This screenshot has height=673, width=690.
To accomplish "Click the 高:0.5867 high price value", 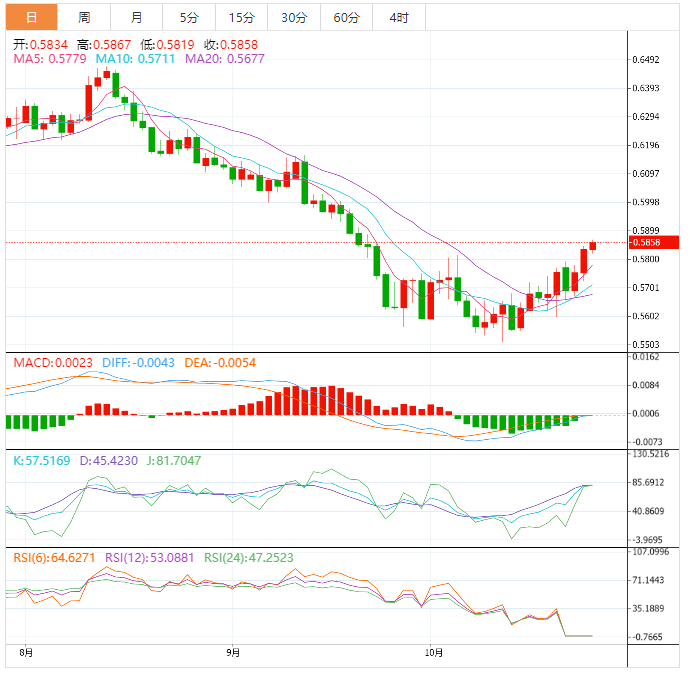I will coord(104,44).
